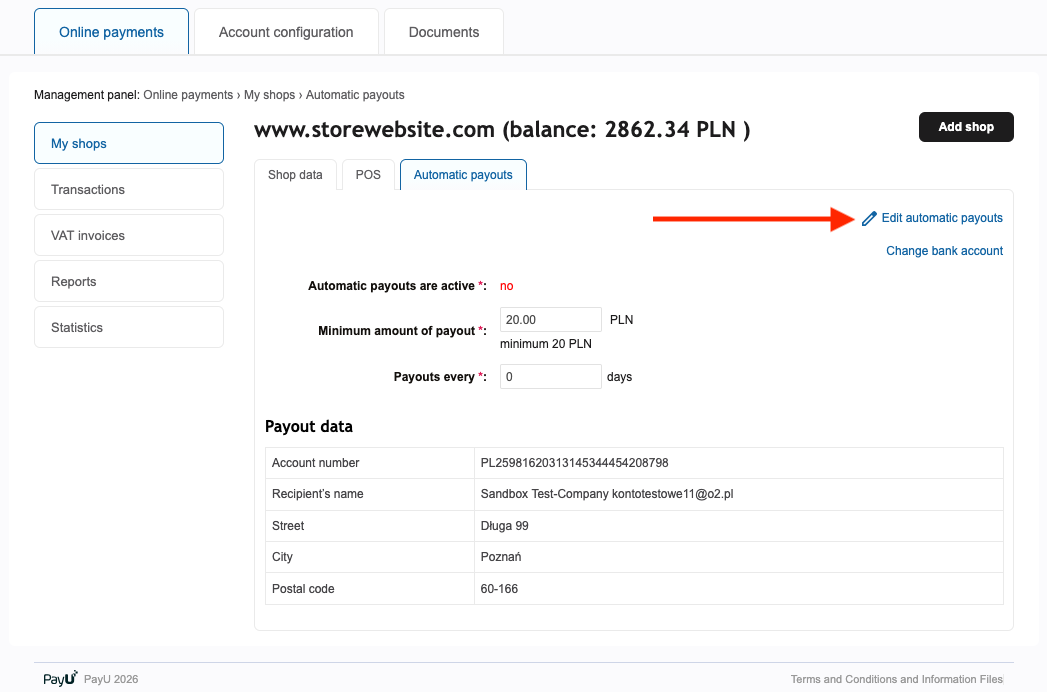The height and width of the screenshot is (692, 1047).
Task: Select the Online payments tab
Action: 111,32
